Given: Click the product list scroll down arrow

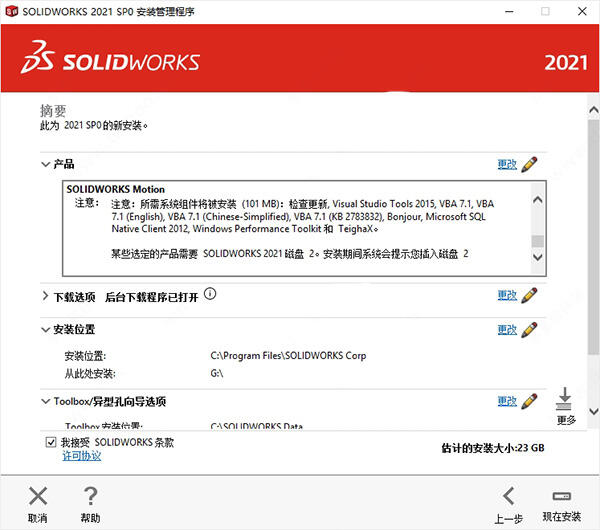Looking at the screenshot, I should (x=538, y=257).
